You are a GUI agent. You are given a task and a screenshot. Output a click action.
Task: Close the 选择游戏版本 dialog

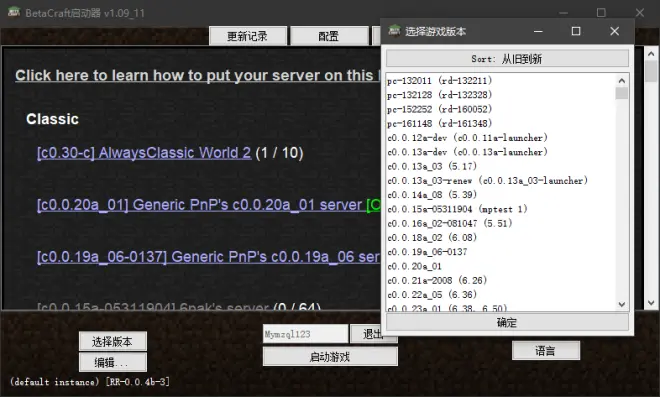click(615, 31)
